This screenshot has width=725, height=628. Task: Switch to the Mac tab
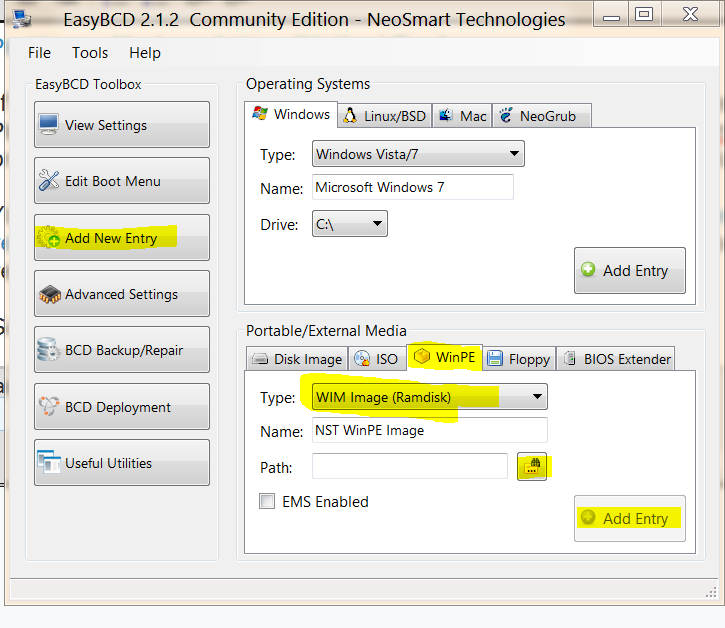[462, 116]
